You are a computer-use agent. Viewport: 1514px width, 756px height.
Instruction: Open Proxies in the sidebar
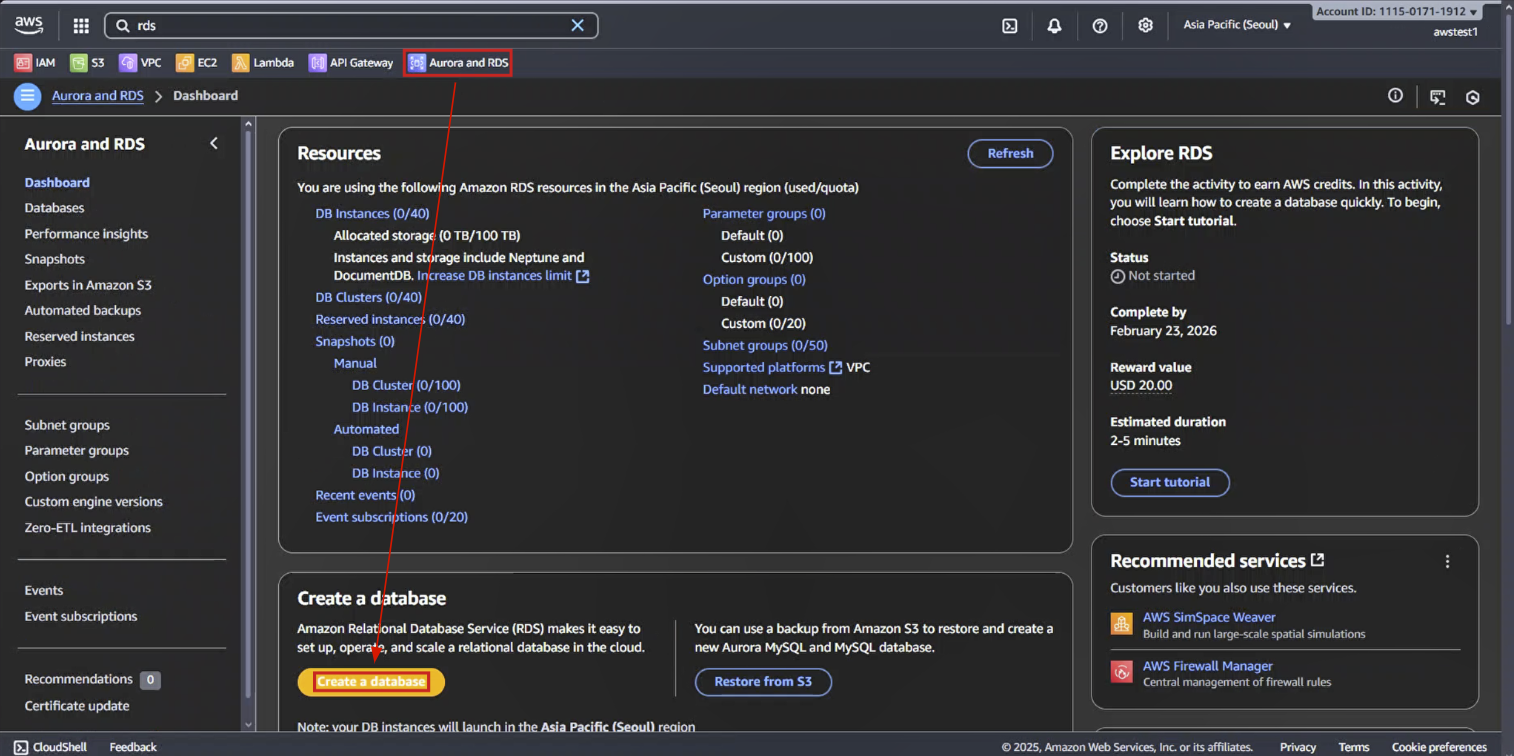click(x=45, y=362)
